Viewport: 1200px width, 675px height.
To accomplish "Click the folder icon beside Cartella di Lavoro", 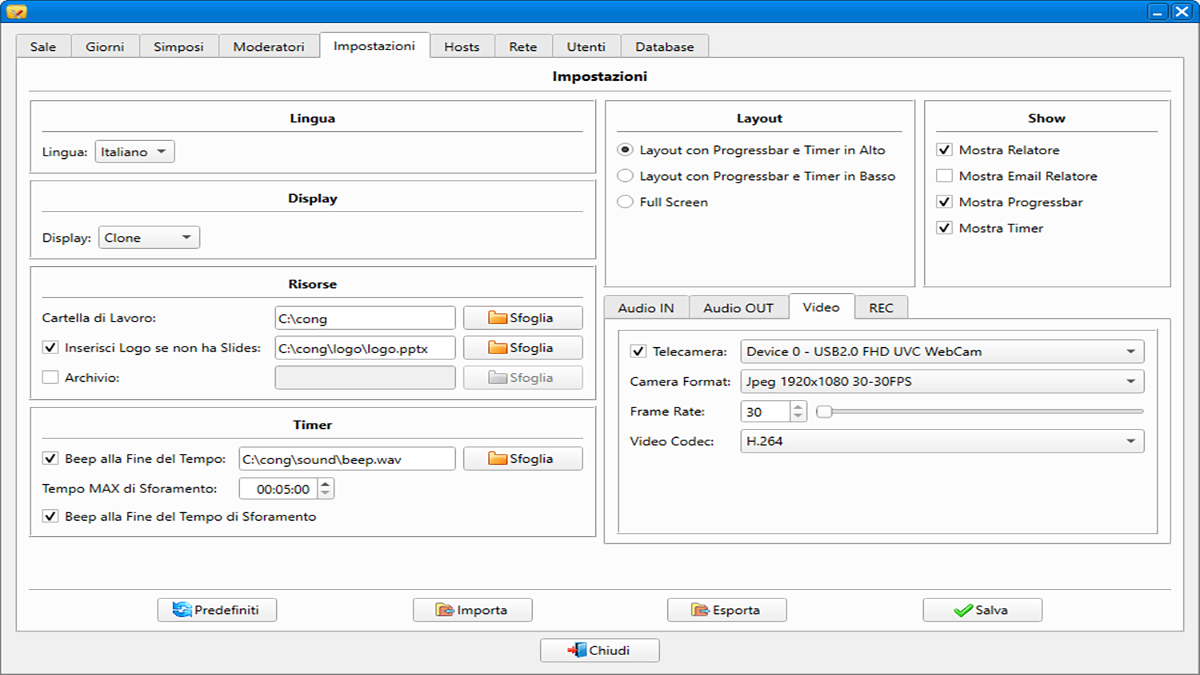I will (x=498, y=318).
